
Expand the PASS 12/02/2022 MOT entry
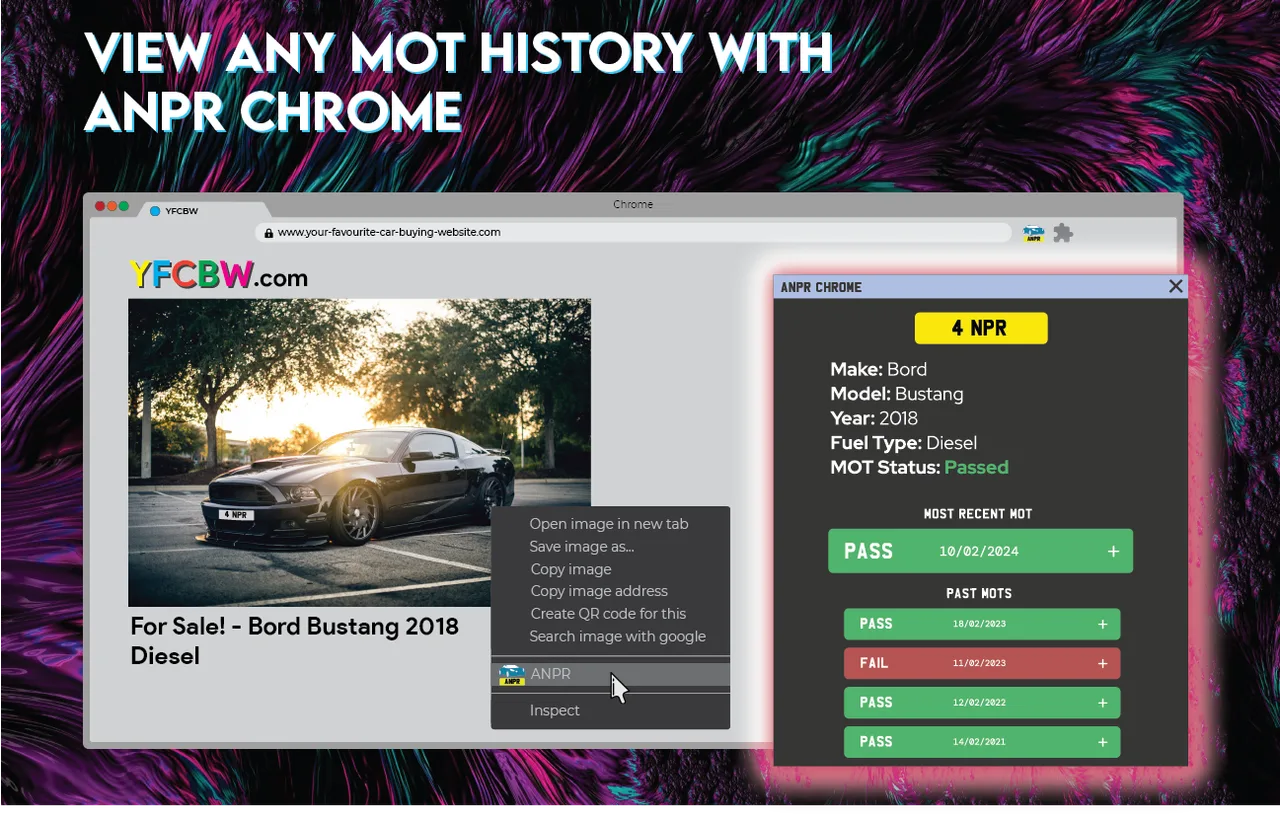point(1103,703)
